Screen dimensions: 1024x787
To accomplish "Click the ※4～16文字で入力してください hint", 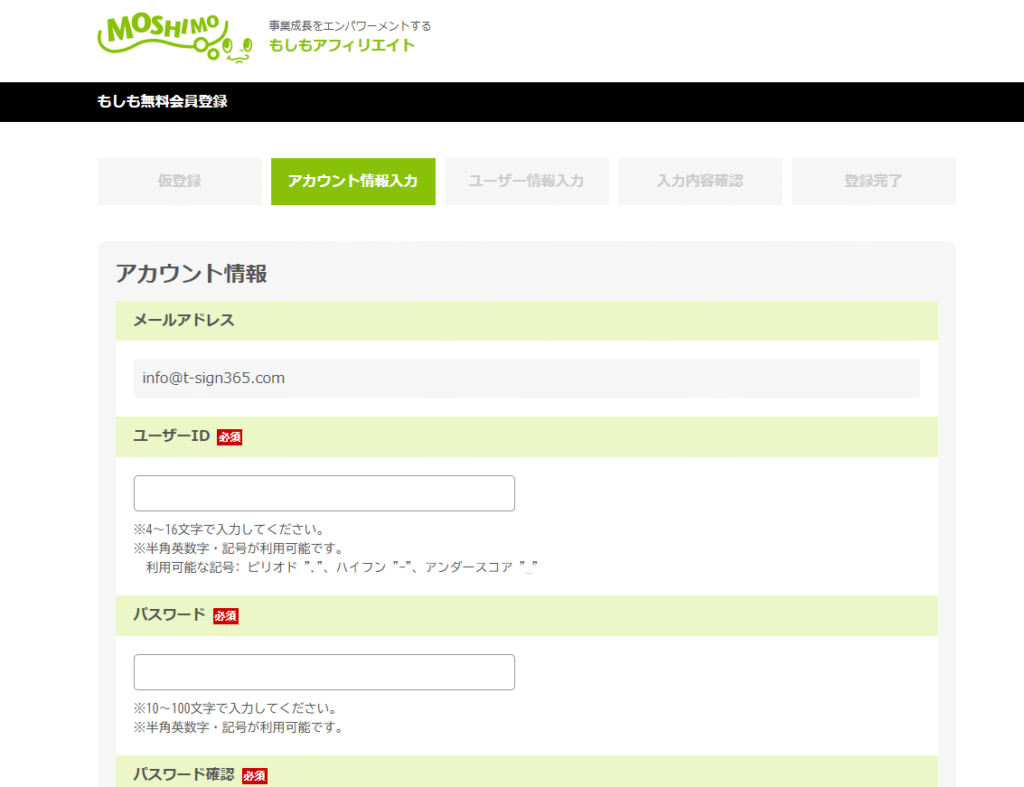I will 229,529.
